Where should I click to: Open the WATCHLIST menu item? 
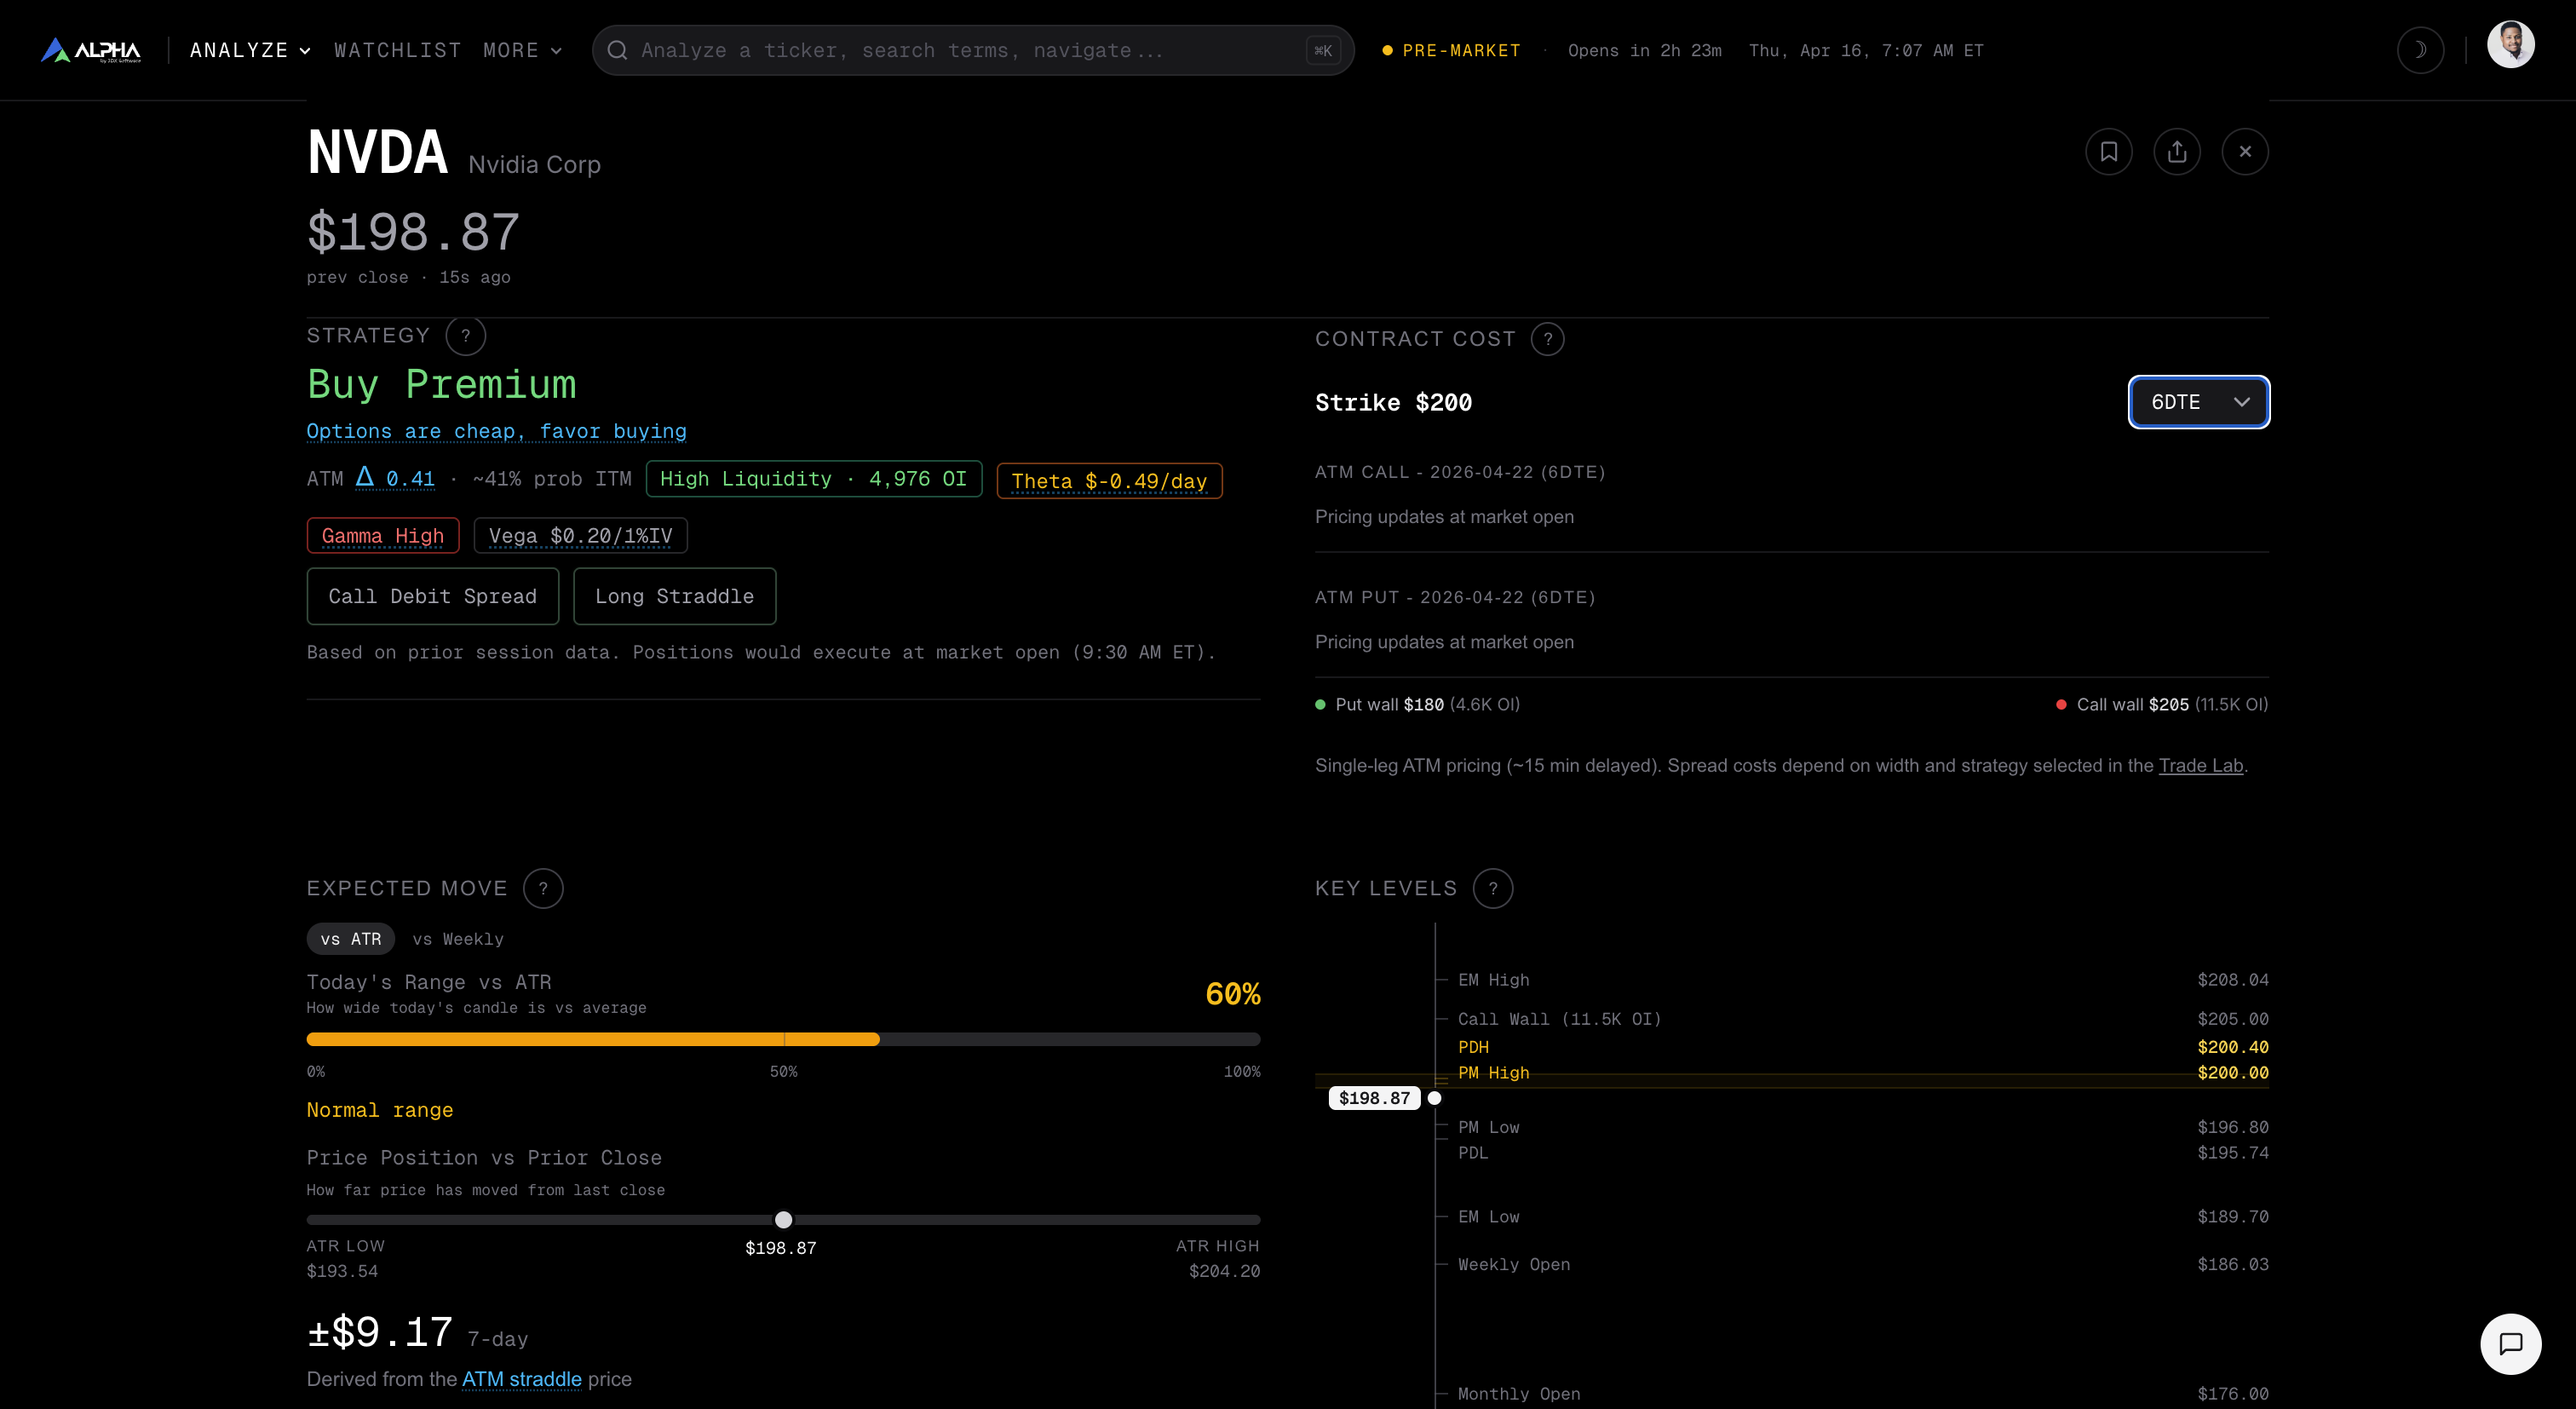(x=397, y=50)
